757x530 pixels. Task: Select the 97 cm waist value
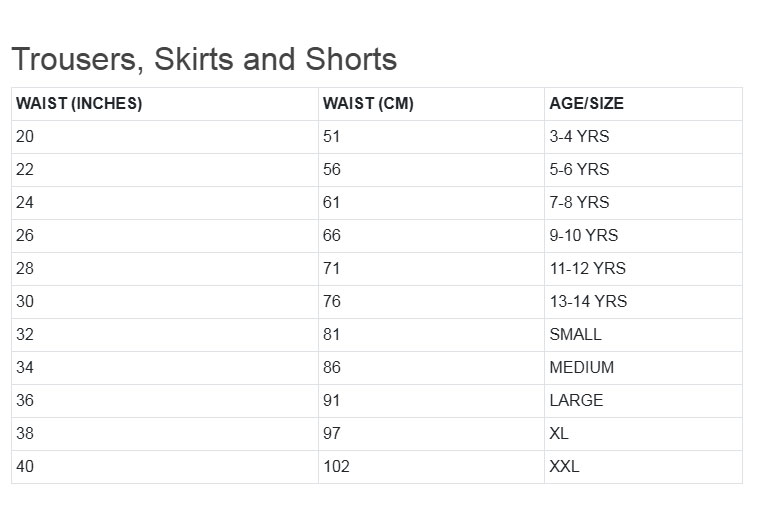tap(332, 433)
